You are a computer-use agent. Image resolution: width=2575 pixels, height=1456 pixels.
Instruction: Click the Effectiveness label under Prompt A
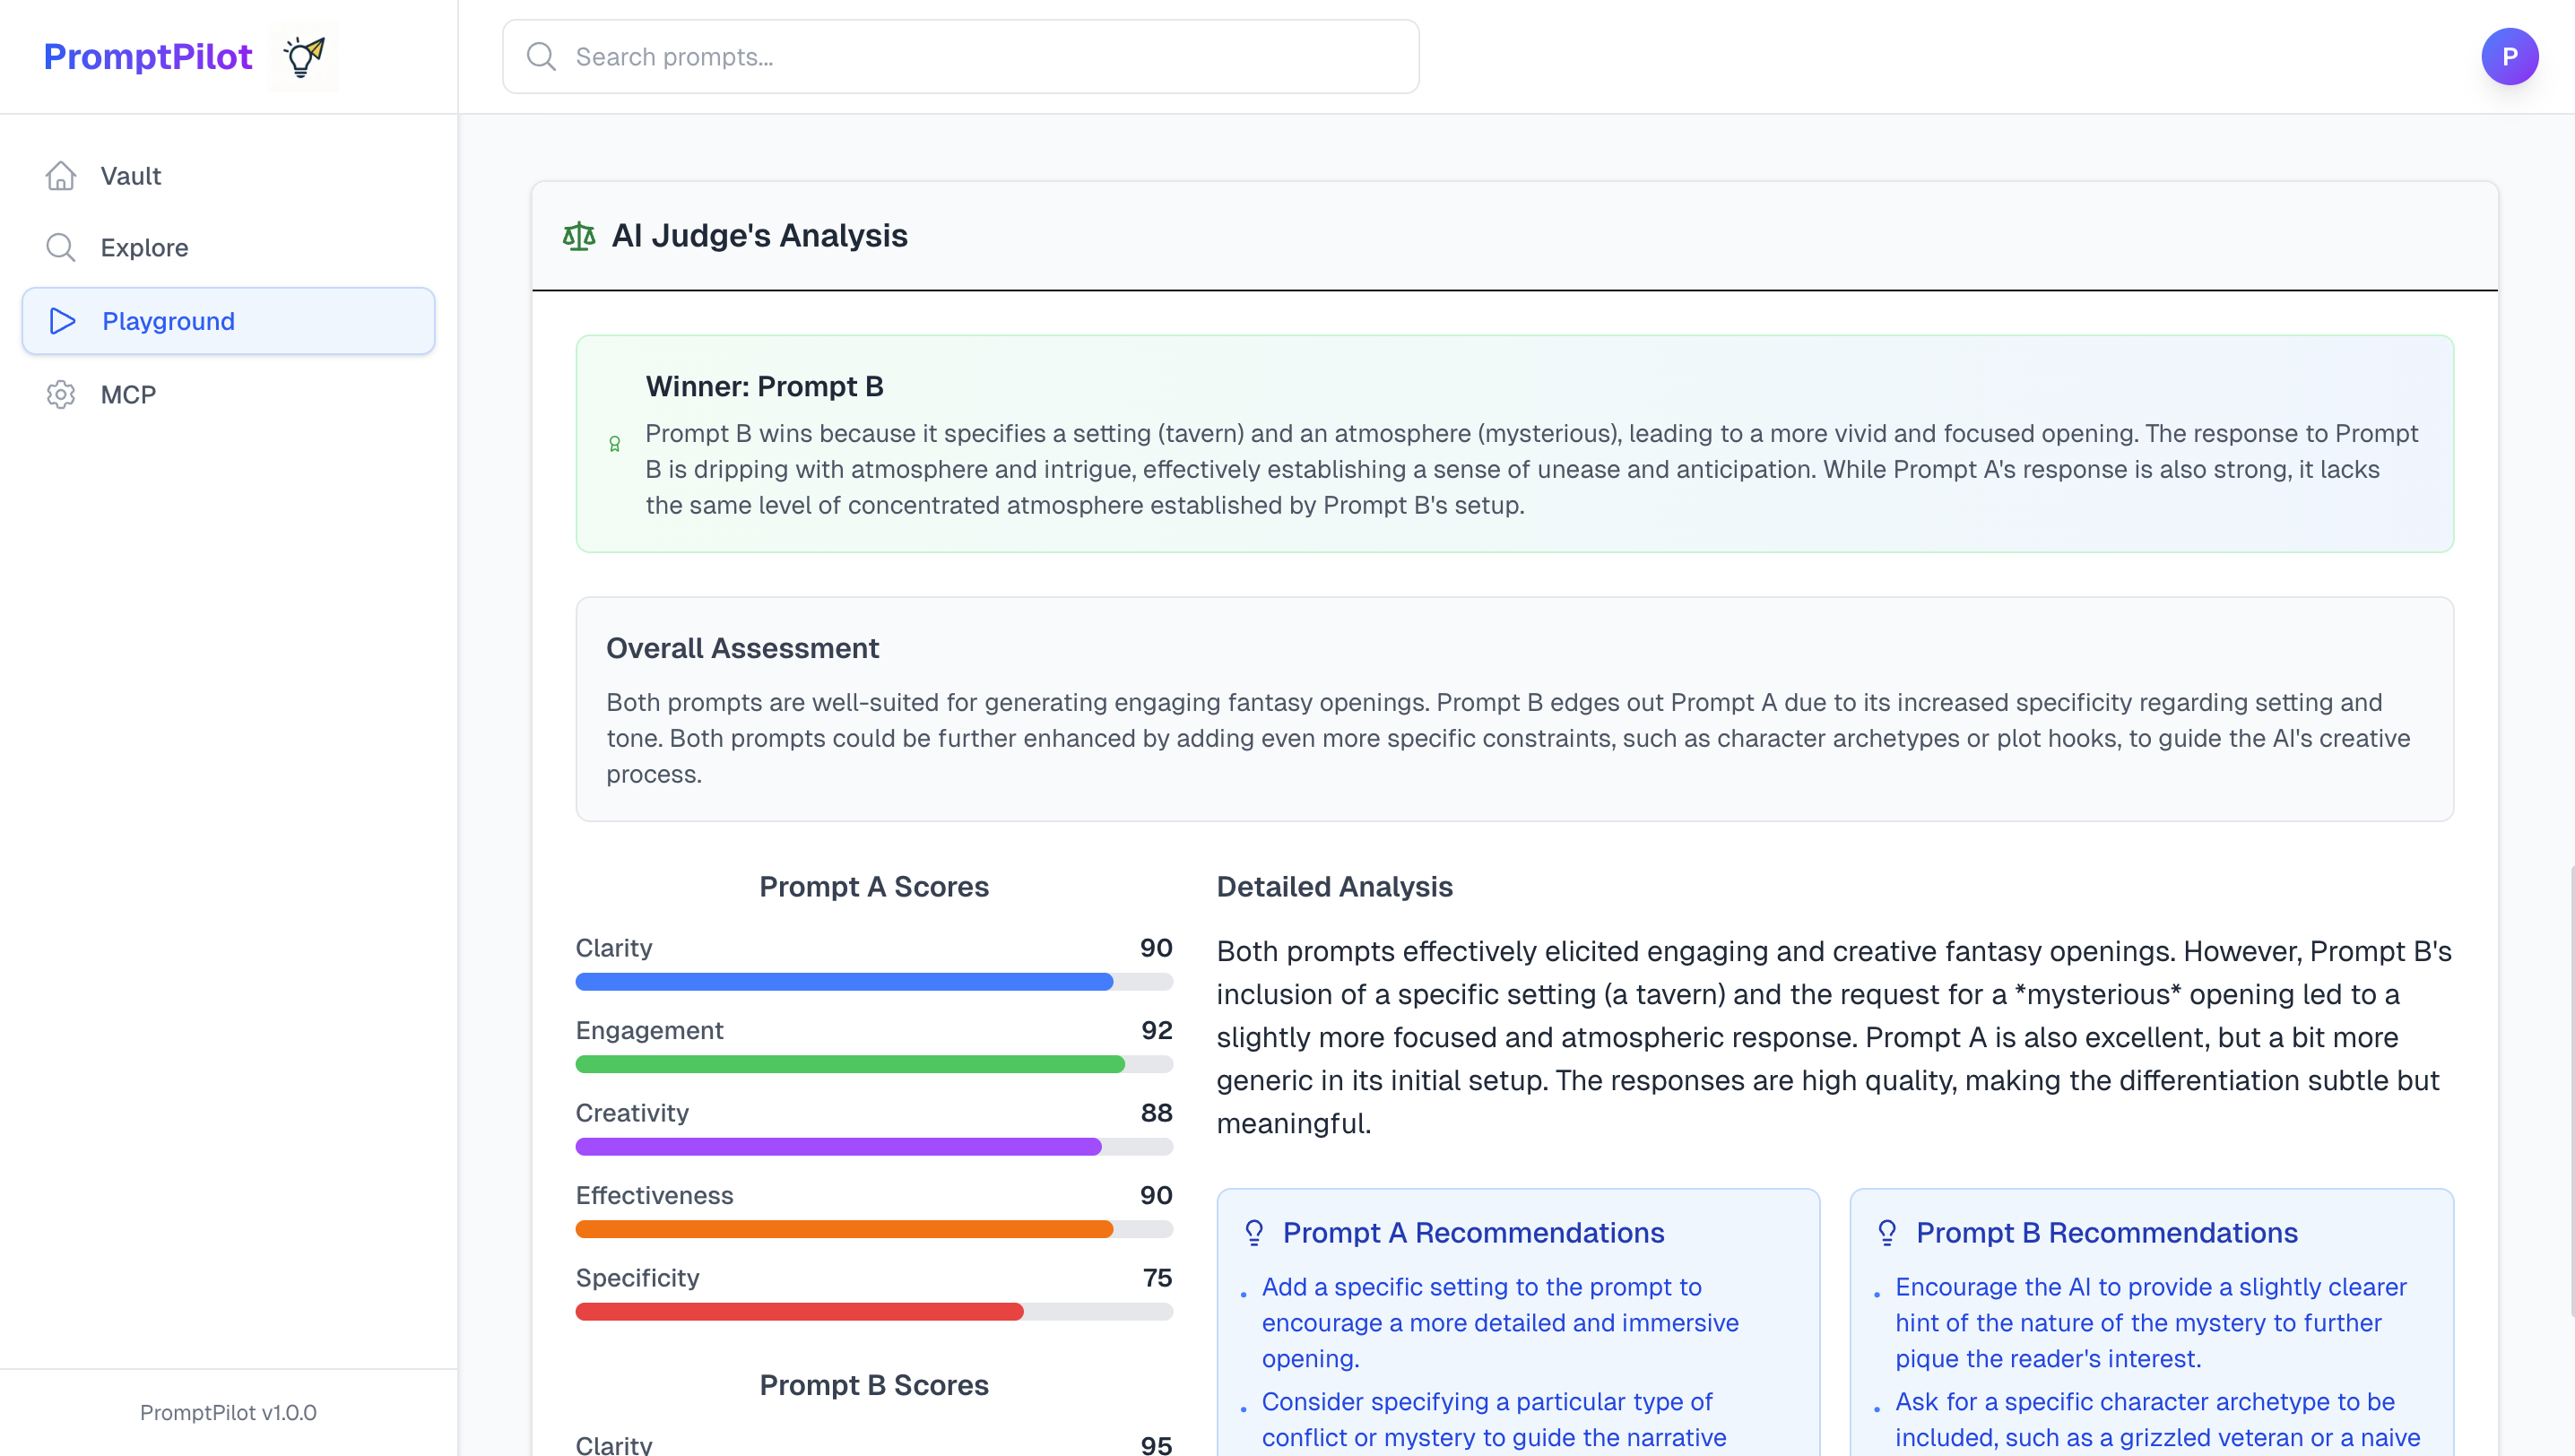(654, 1196)
